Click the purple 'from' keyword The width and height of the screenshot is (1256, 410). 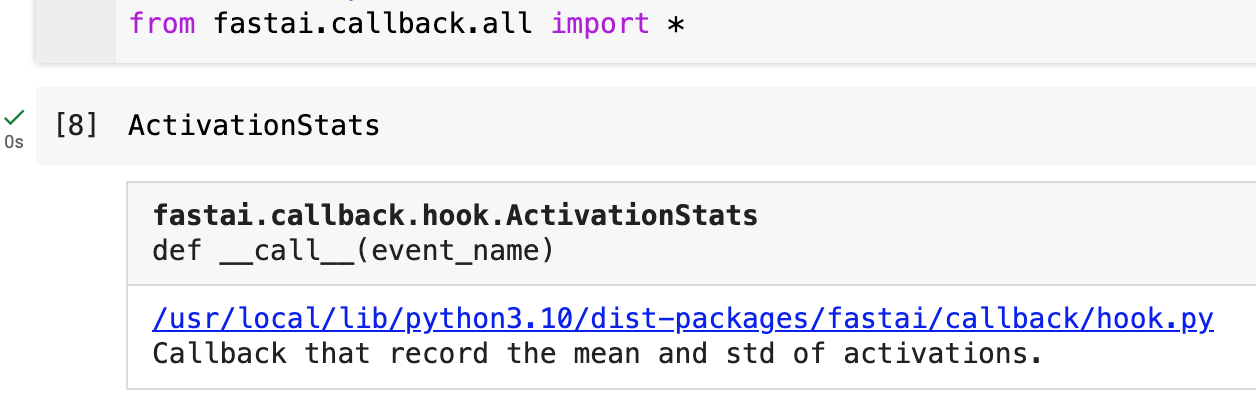point(162,23)
